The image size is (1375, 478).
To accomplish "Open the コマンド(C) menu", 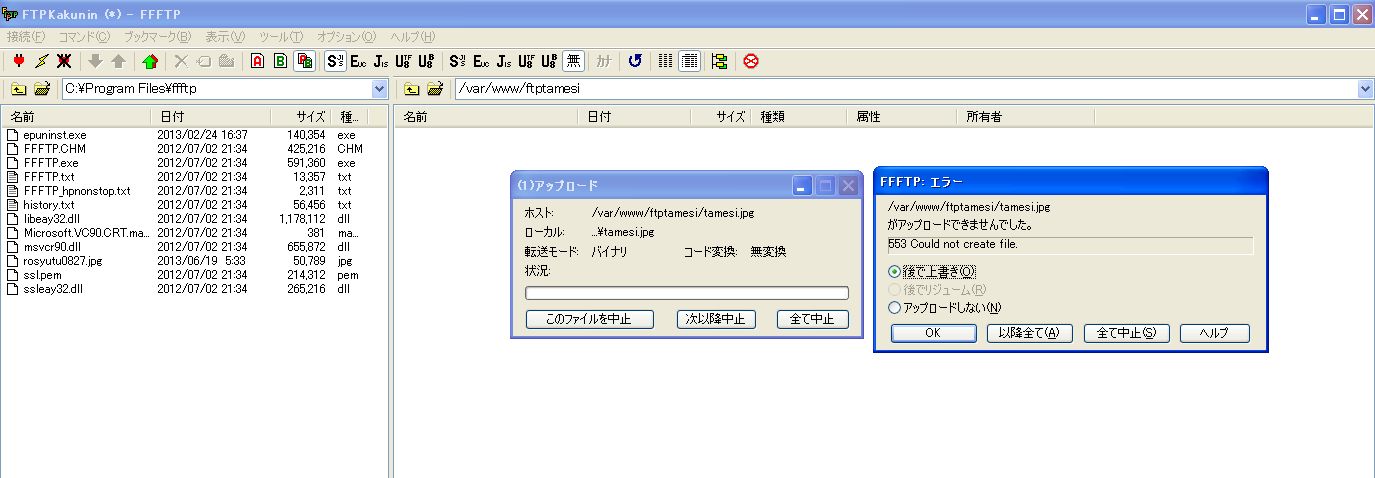I will pos(84,37).
